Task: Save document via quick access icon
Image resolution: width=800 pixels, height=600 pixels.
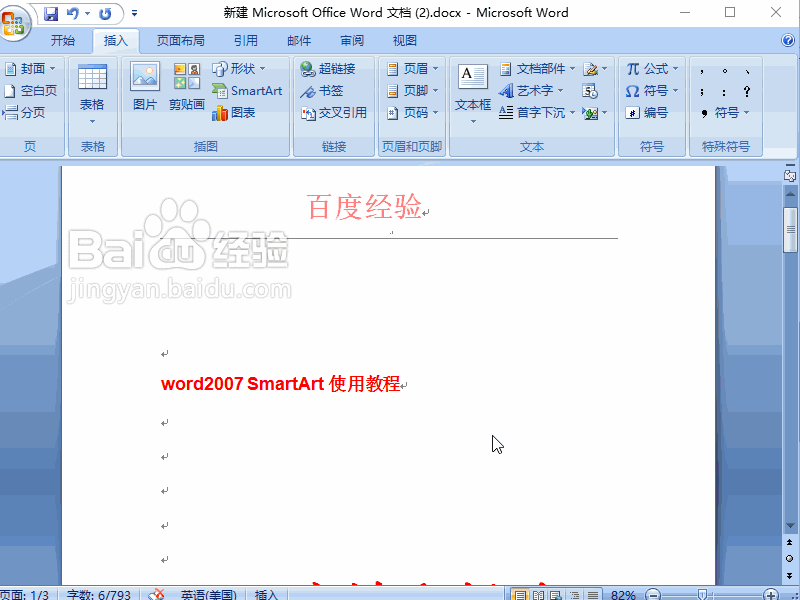Action: tap(51, 13)
